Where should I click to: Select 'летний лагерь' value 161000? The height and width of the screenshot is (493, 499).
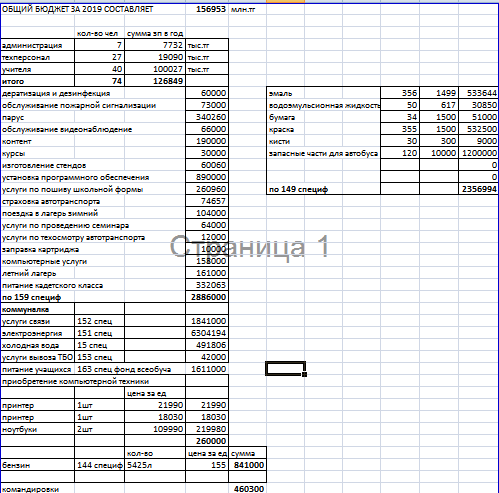207,273
